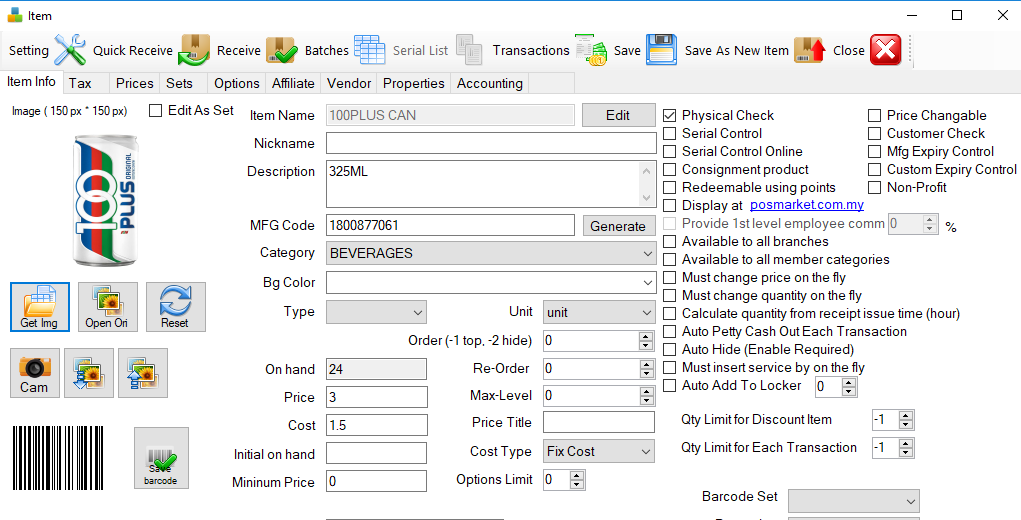The height and width of the screenshot is (520, 1021).
Task: Enable Available to all branches
Action: [669, 241]
